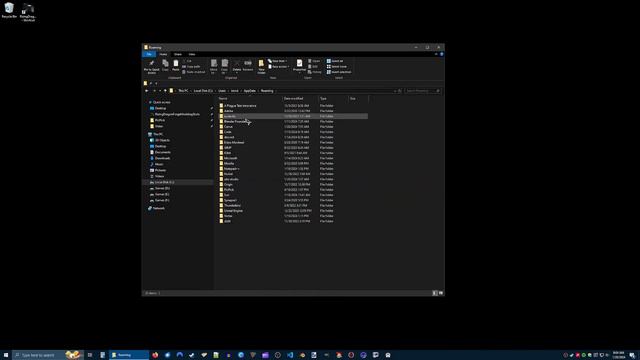
Task: Click Cut in the Clipboard group
Action: pos(187,61)
